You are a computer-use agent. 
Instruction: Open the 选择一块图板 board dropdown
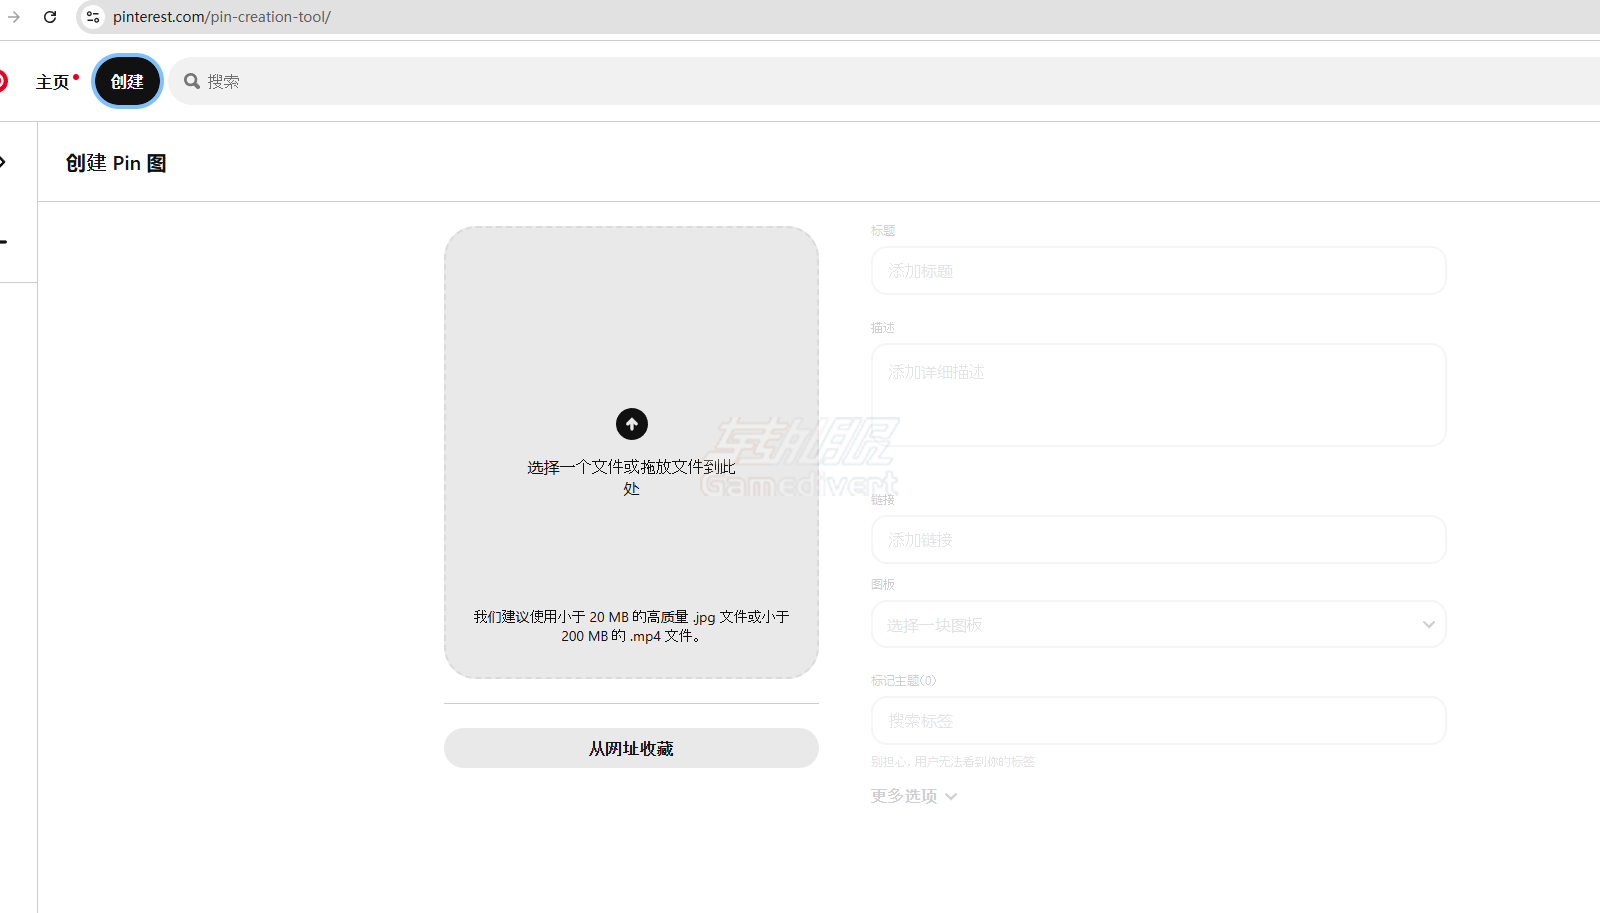[1158, 625]
